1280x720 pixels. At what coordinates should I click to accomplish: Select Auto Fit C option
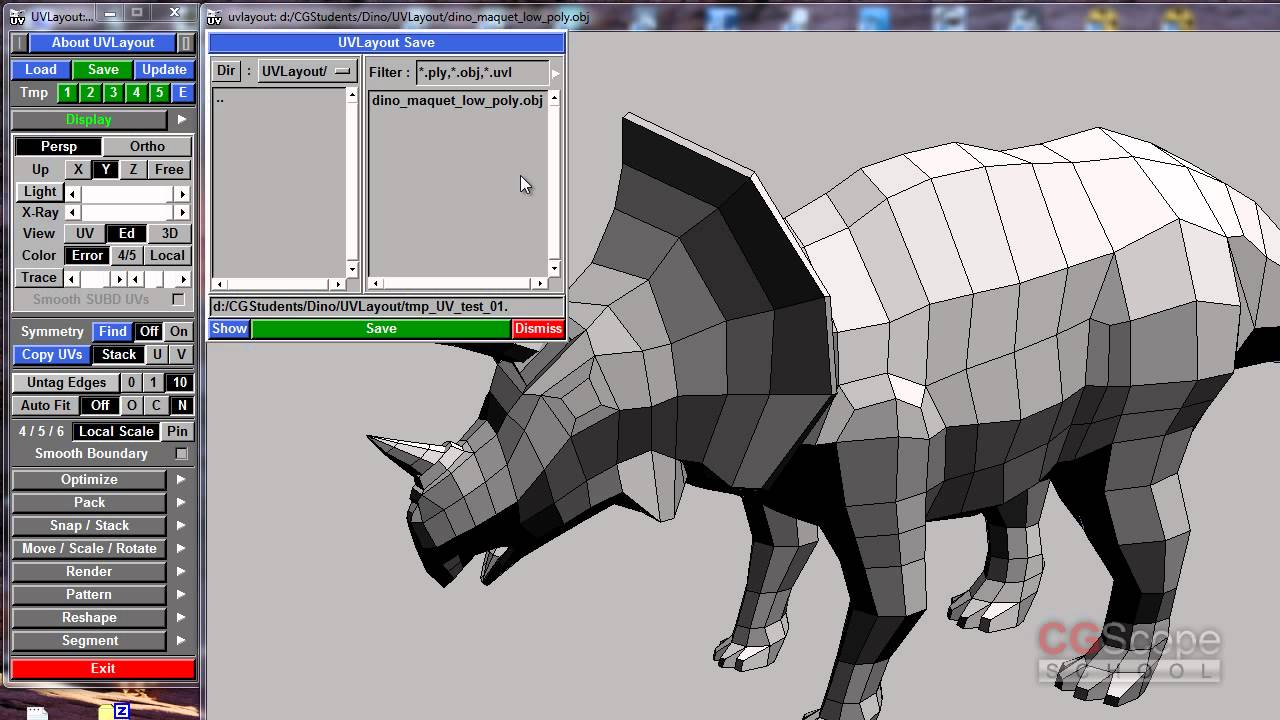[156, 406]
